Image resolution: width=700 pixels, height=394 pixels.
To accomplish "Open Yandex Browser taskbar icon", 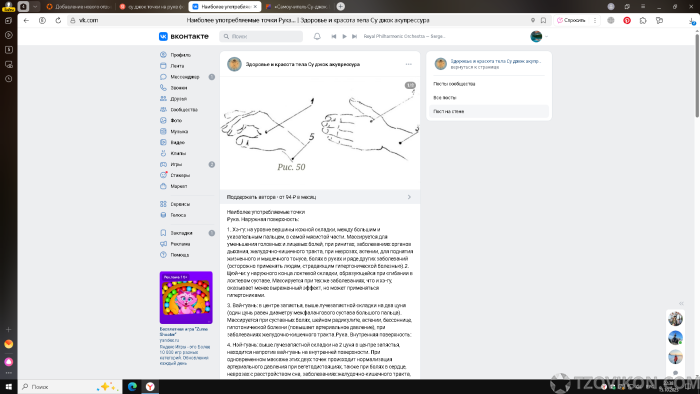I will [x=150, y=386].
